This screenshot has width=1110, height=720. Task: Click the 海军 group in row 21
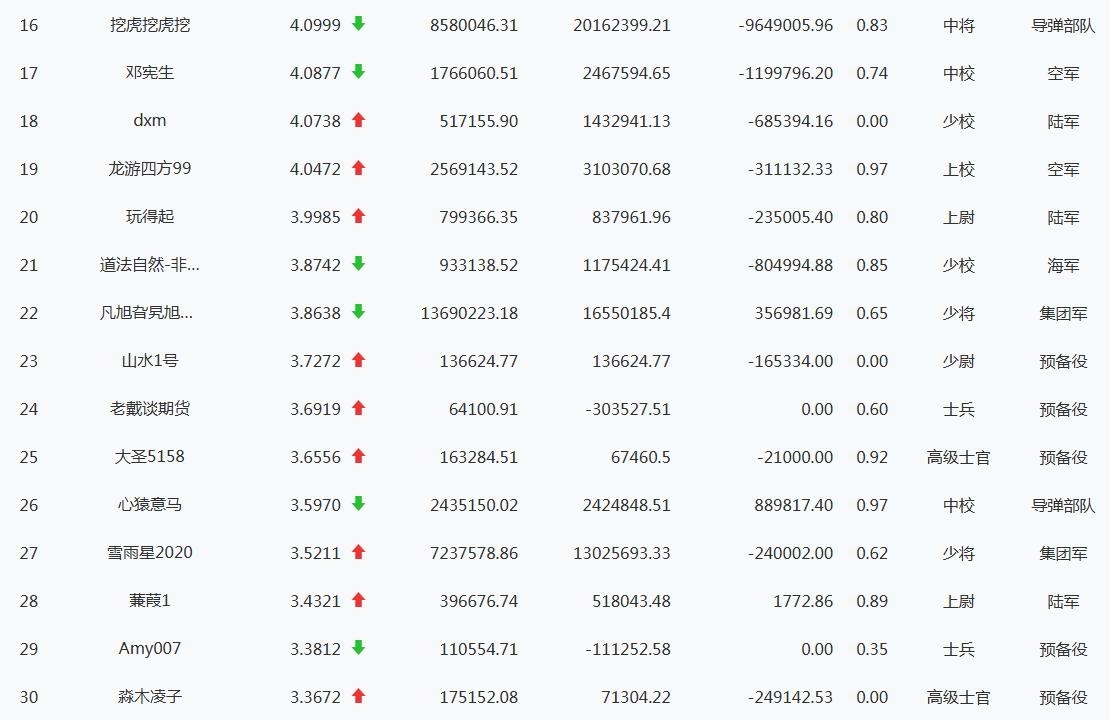tap(1063, 265)
